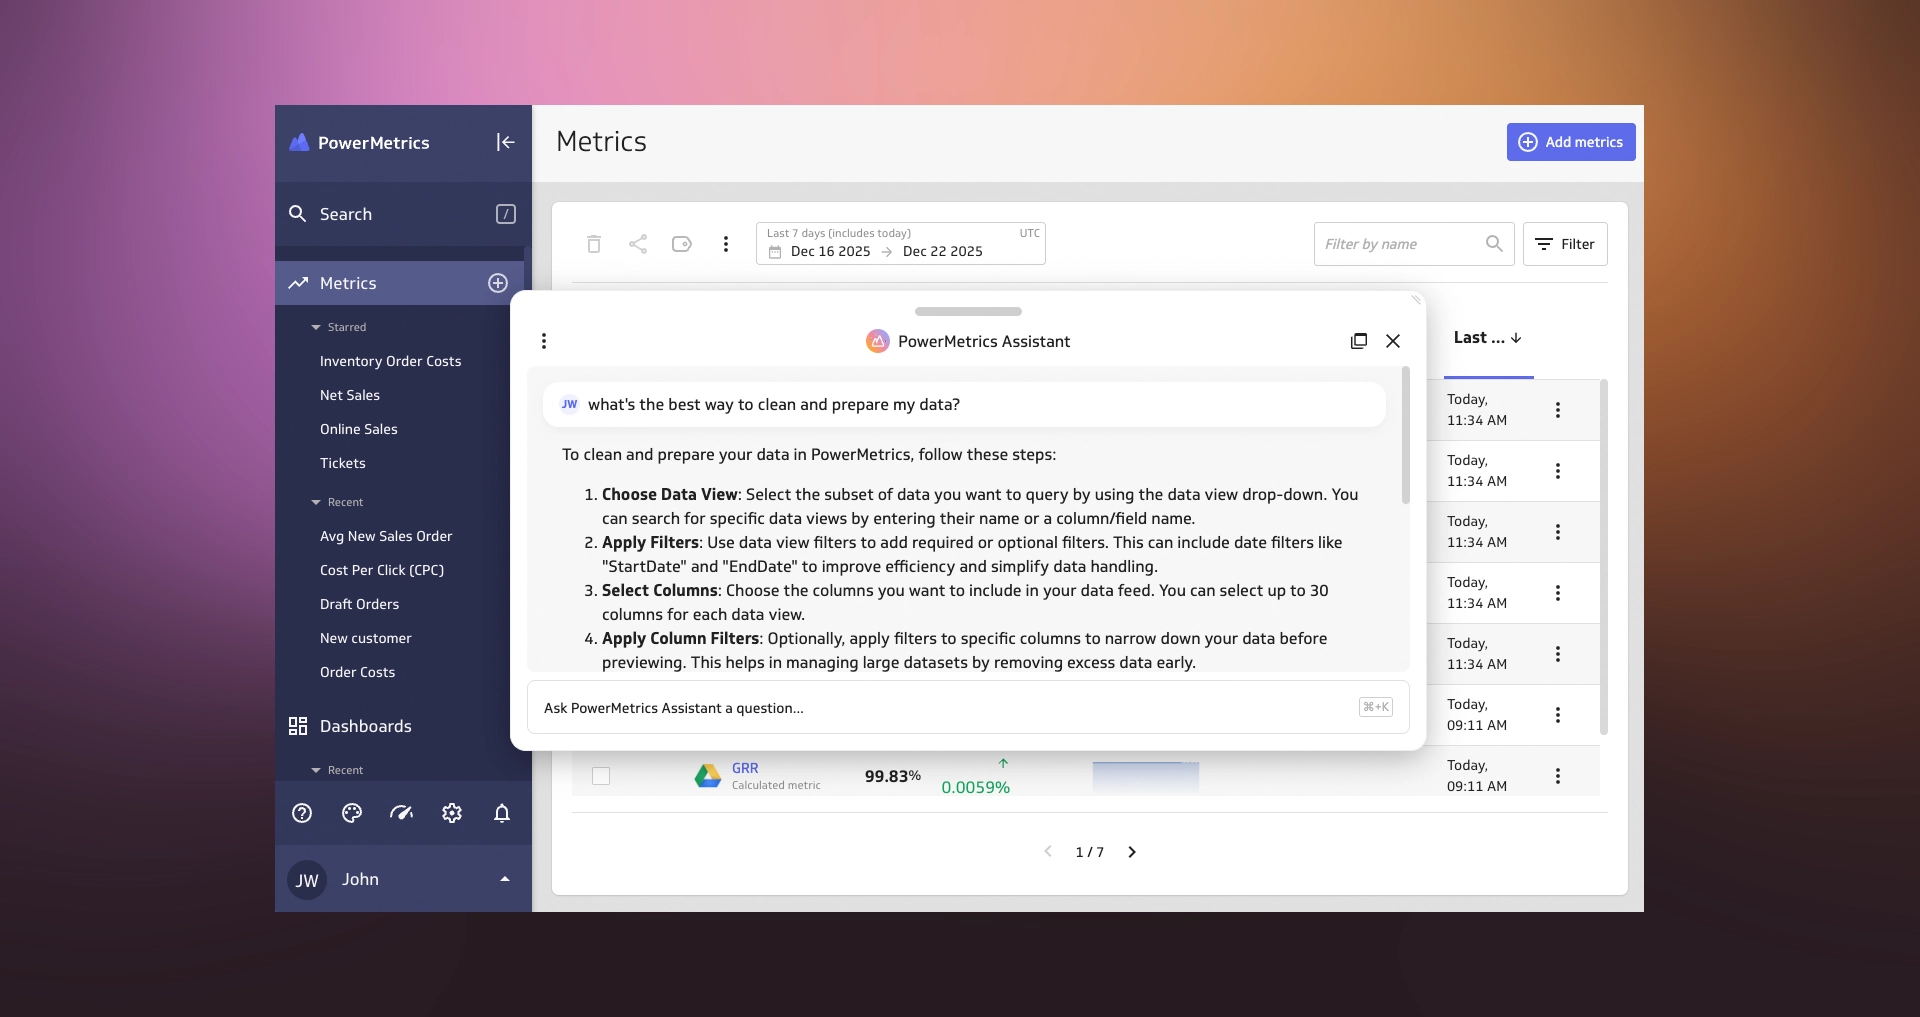Open the PowerMetrics Assistant options menu
This screenshot has height=1017, width=1920.
[x=544, y=341]
